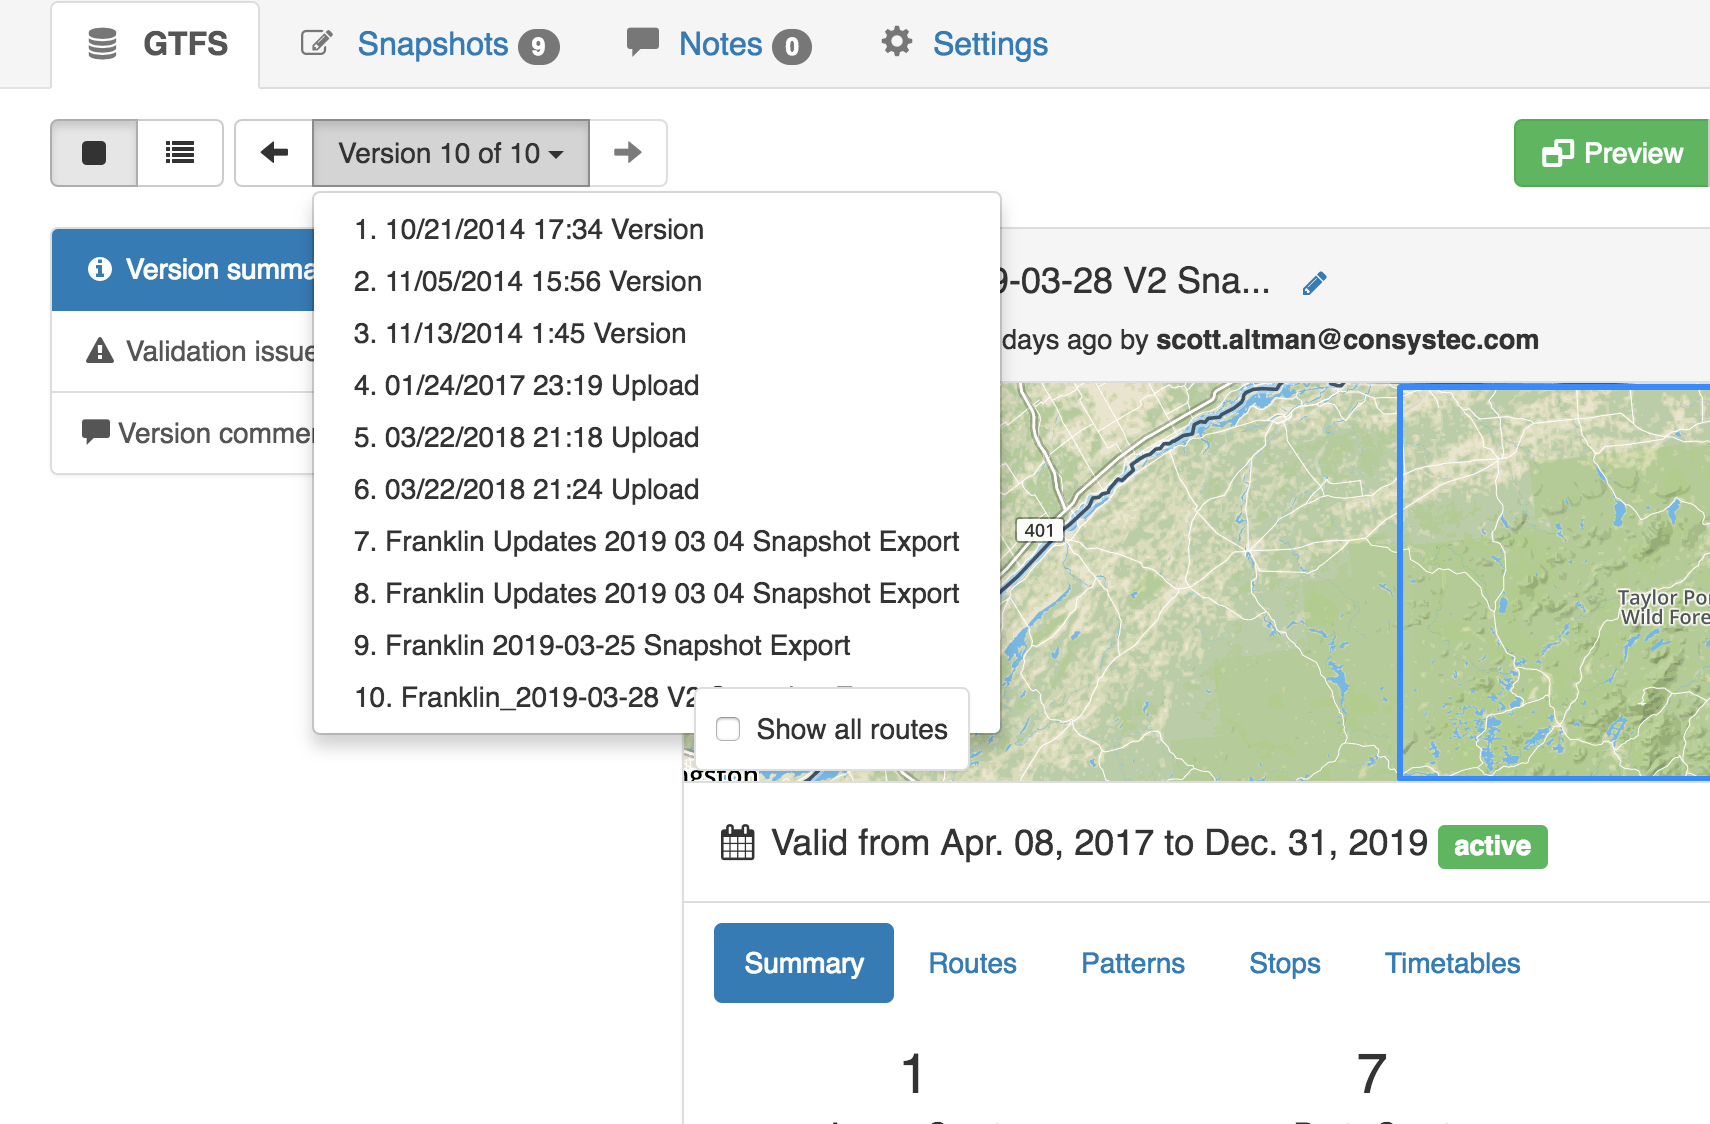Toggle the Show all routes checkbox
1710x1124 pixels.
point(728,729)
